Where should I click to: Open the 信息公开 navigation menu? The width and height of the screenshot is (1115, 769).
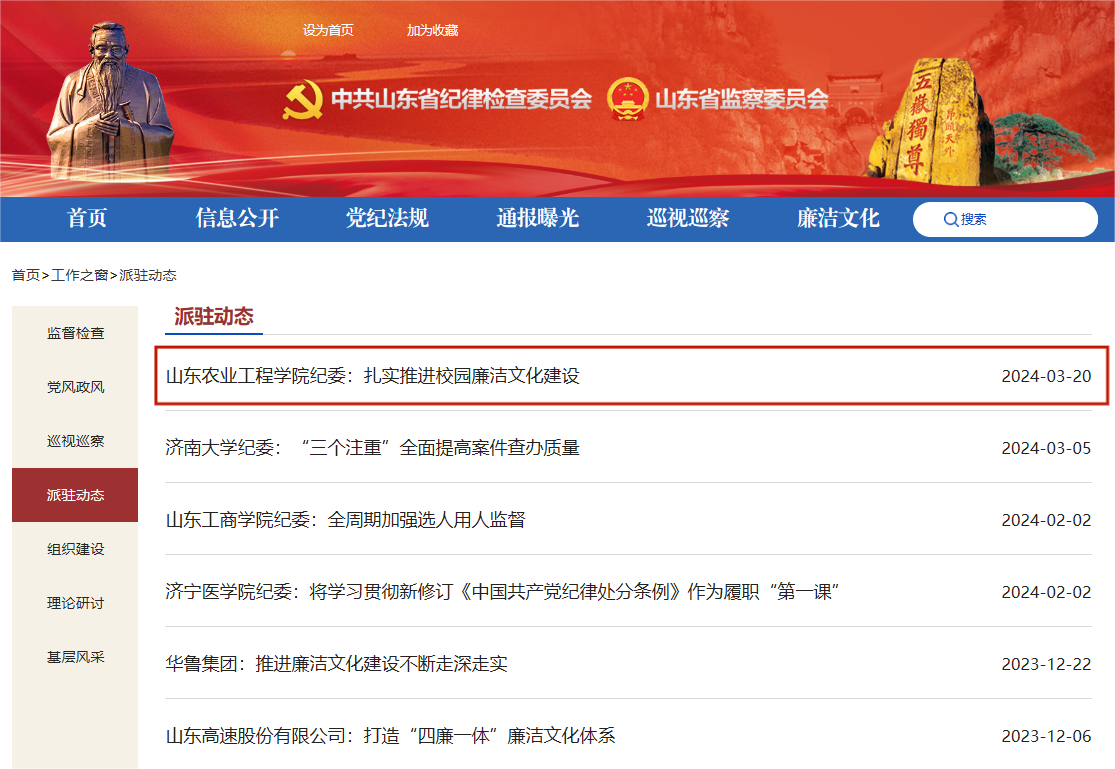coord(237,219)
